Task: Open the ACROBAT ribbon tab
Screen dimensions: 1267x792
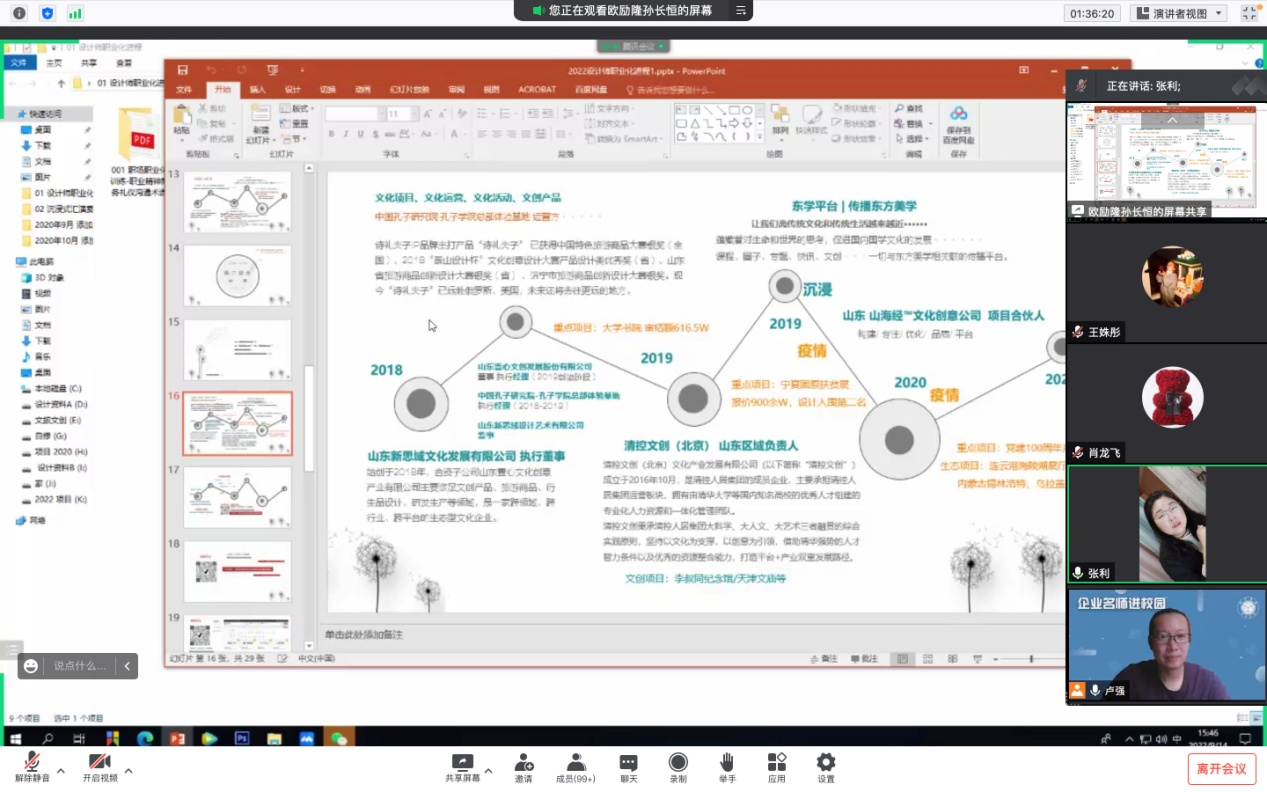Action: point(536,89)
